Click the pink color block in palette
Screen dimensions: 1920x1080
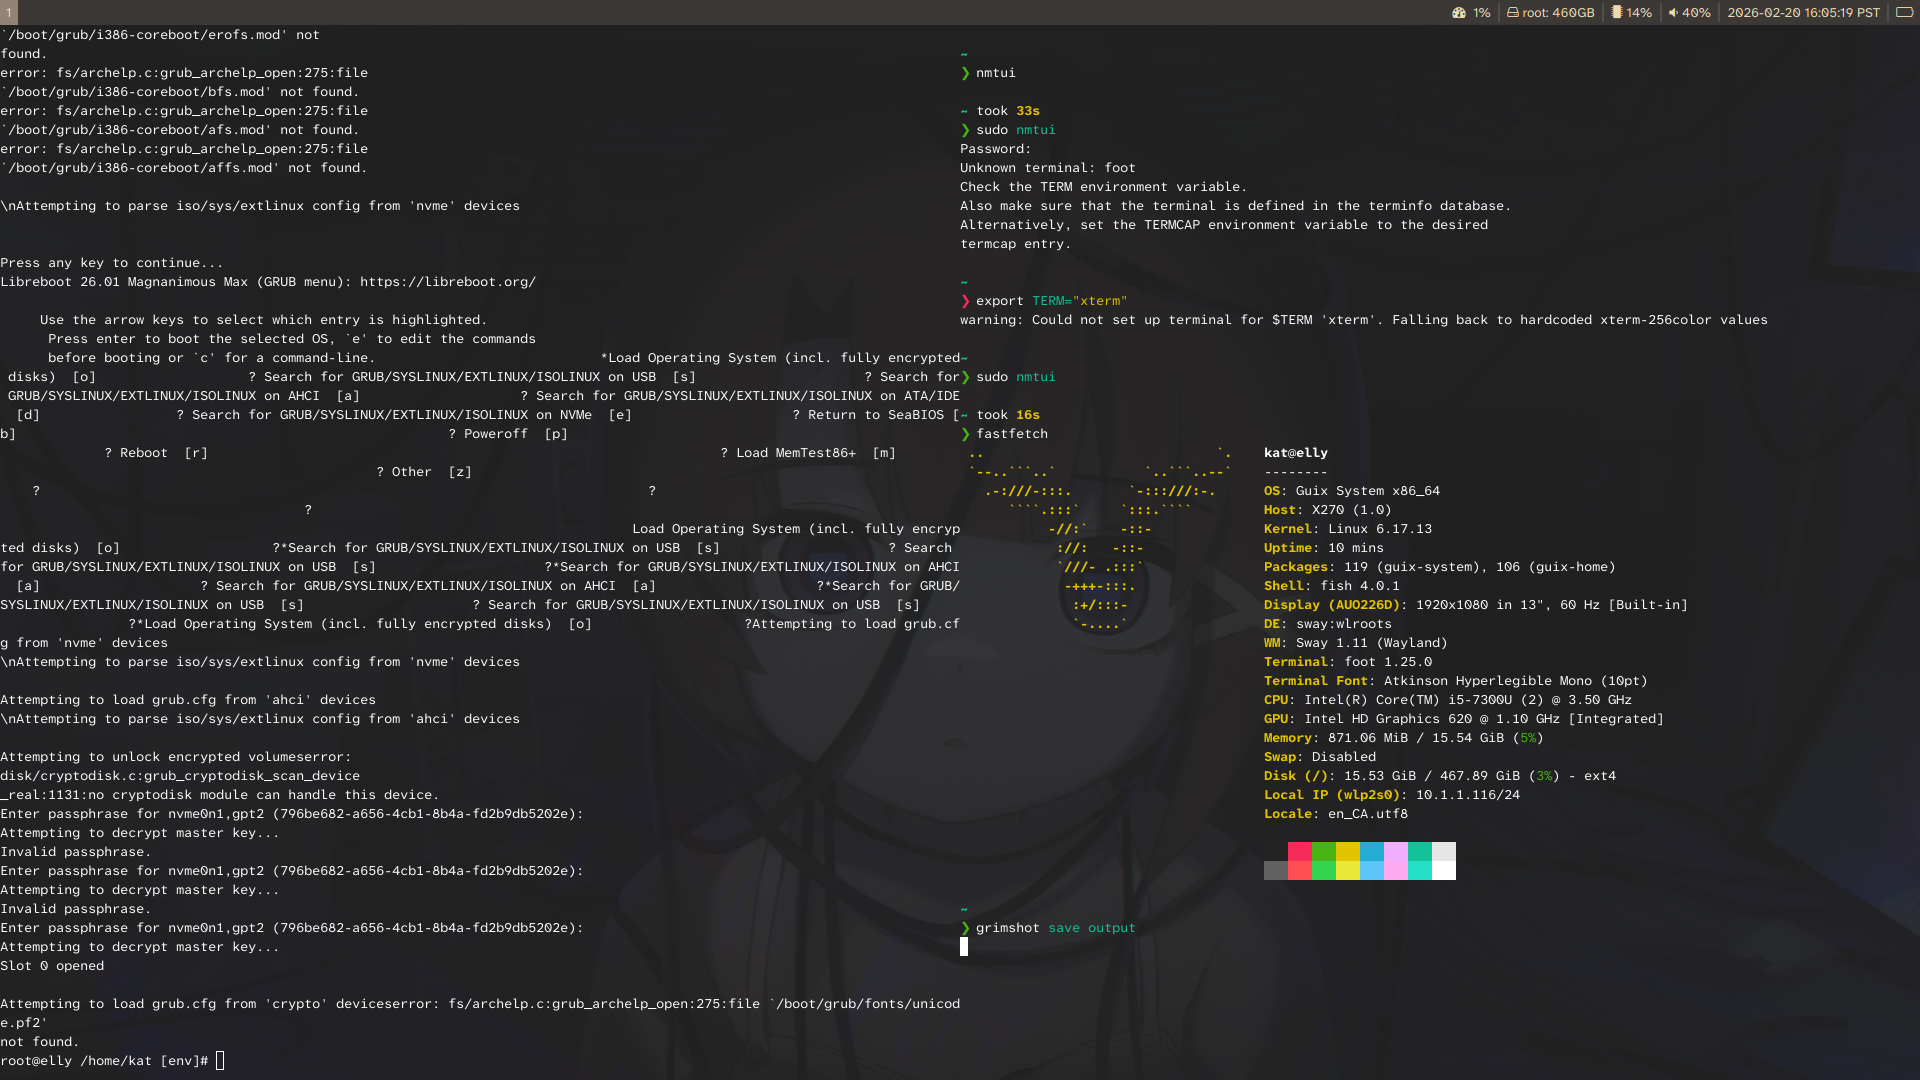1395,851
